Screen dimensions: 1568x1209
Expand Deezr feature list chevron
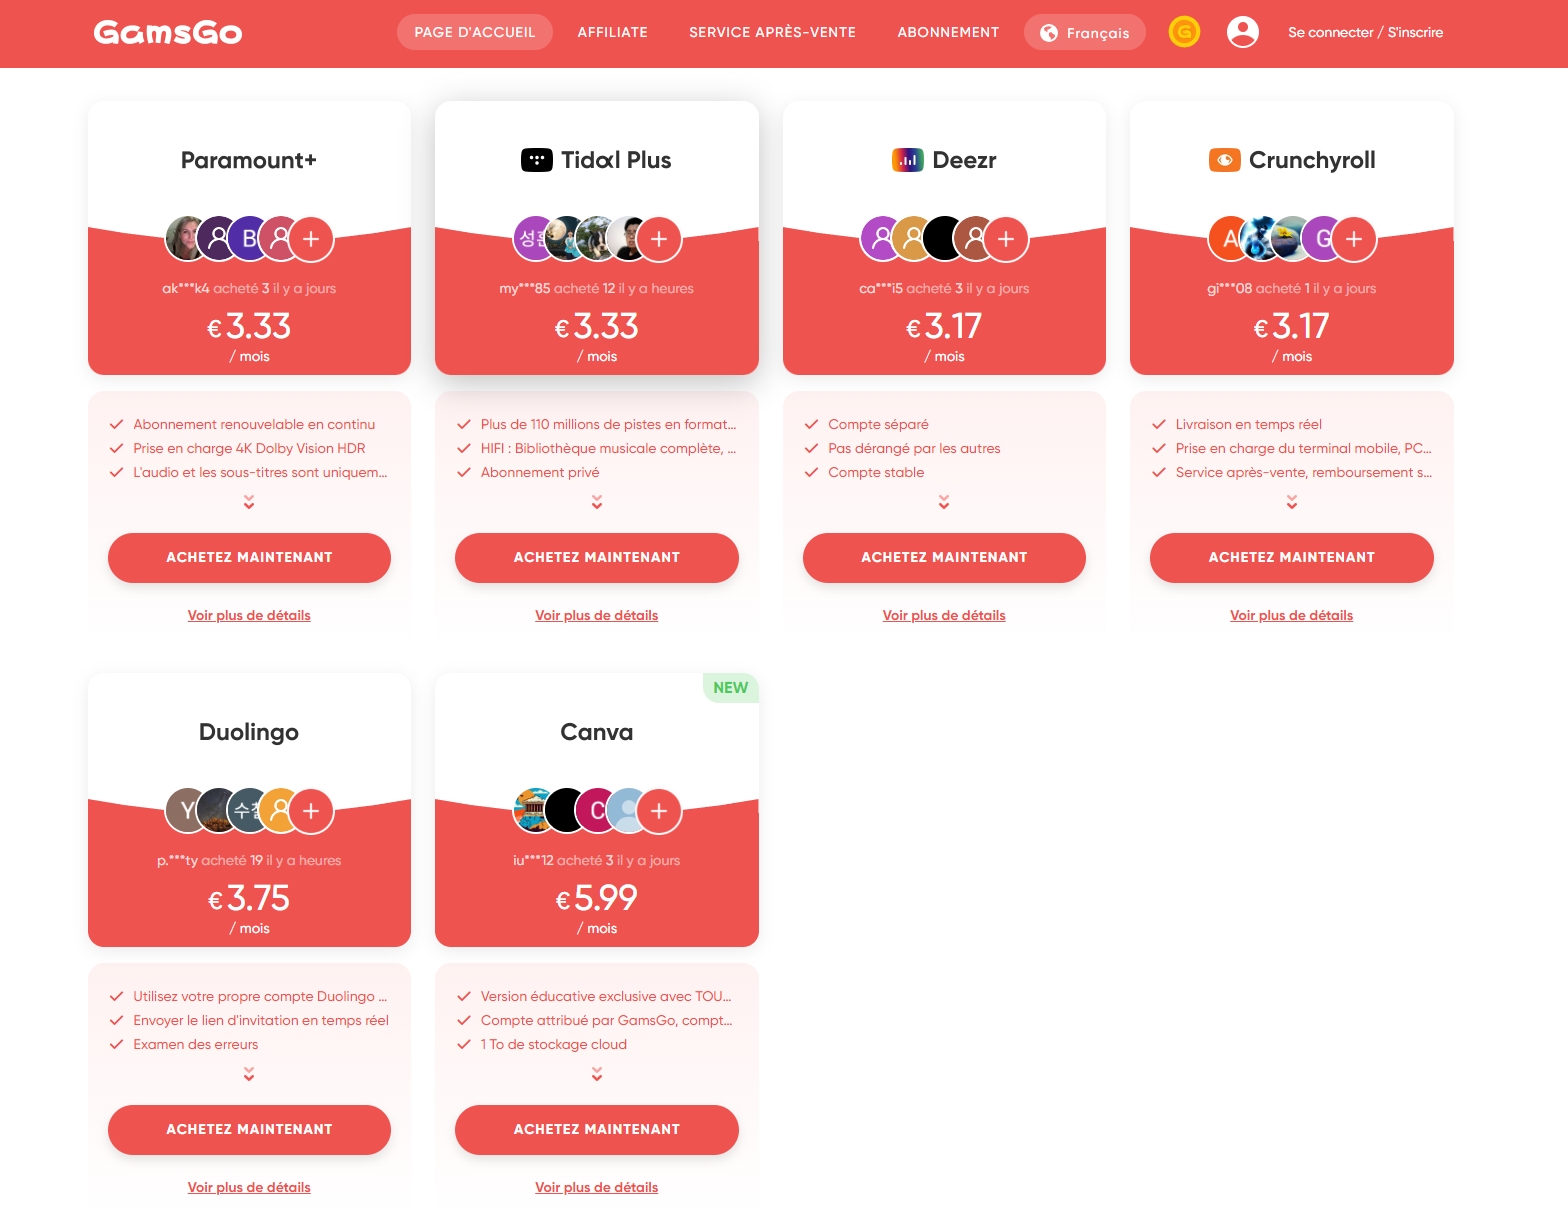point(944,502)
